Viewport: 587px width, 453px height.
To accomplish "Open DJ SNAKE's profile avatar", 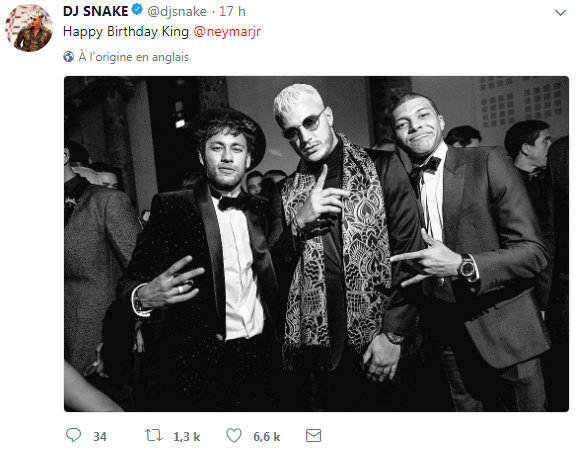I will 29,28.
